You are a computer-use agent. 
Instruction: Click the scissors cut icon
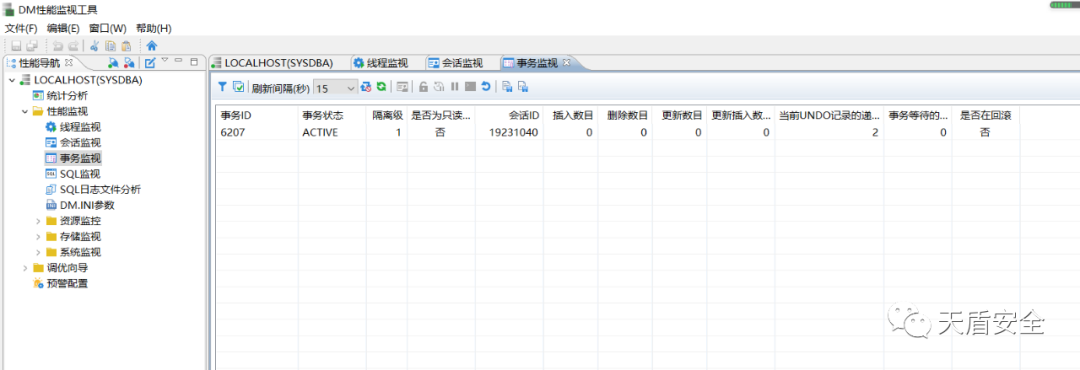tap(95, 46)
